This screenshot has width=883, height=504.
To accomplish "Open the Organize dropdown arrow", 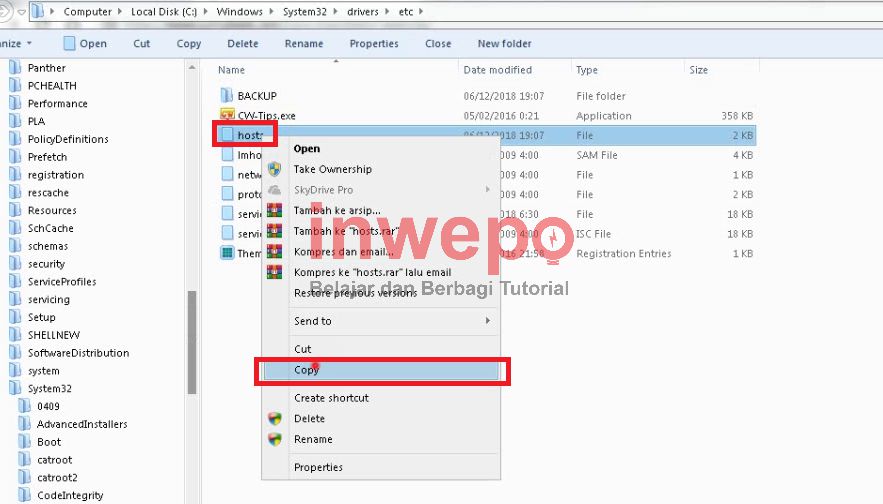I will [x=29, y=43].
